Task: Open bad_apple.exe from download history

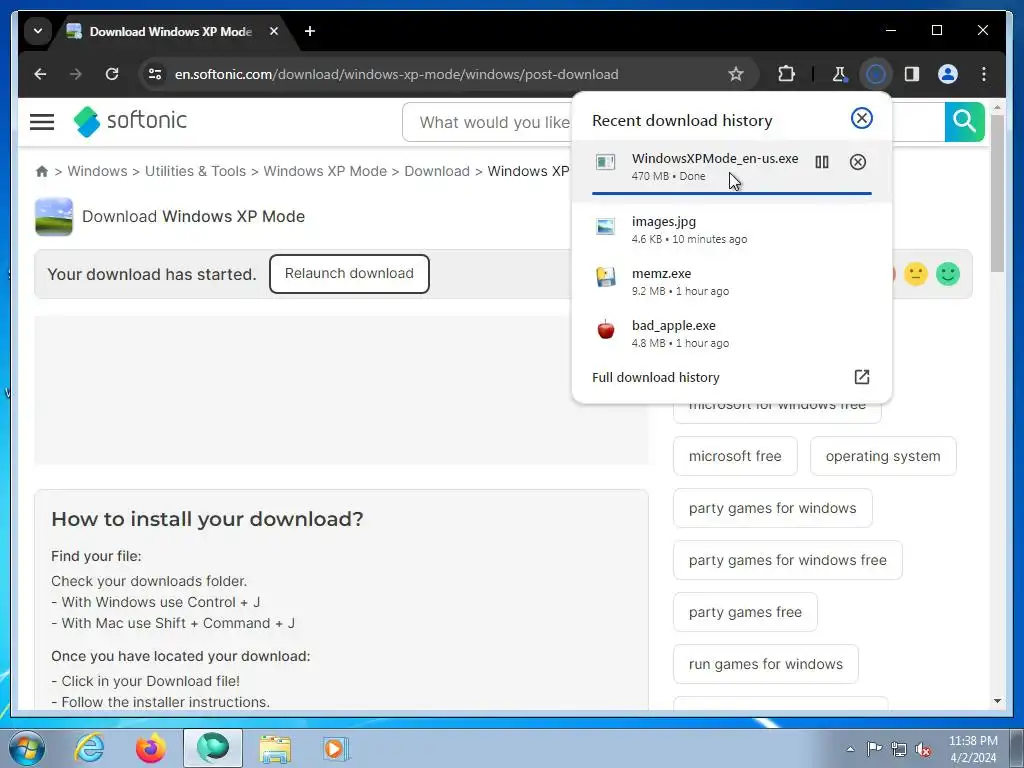Action: (x=731, y=333)
